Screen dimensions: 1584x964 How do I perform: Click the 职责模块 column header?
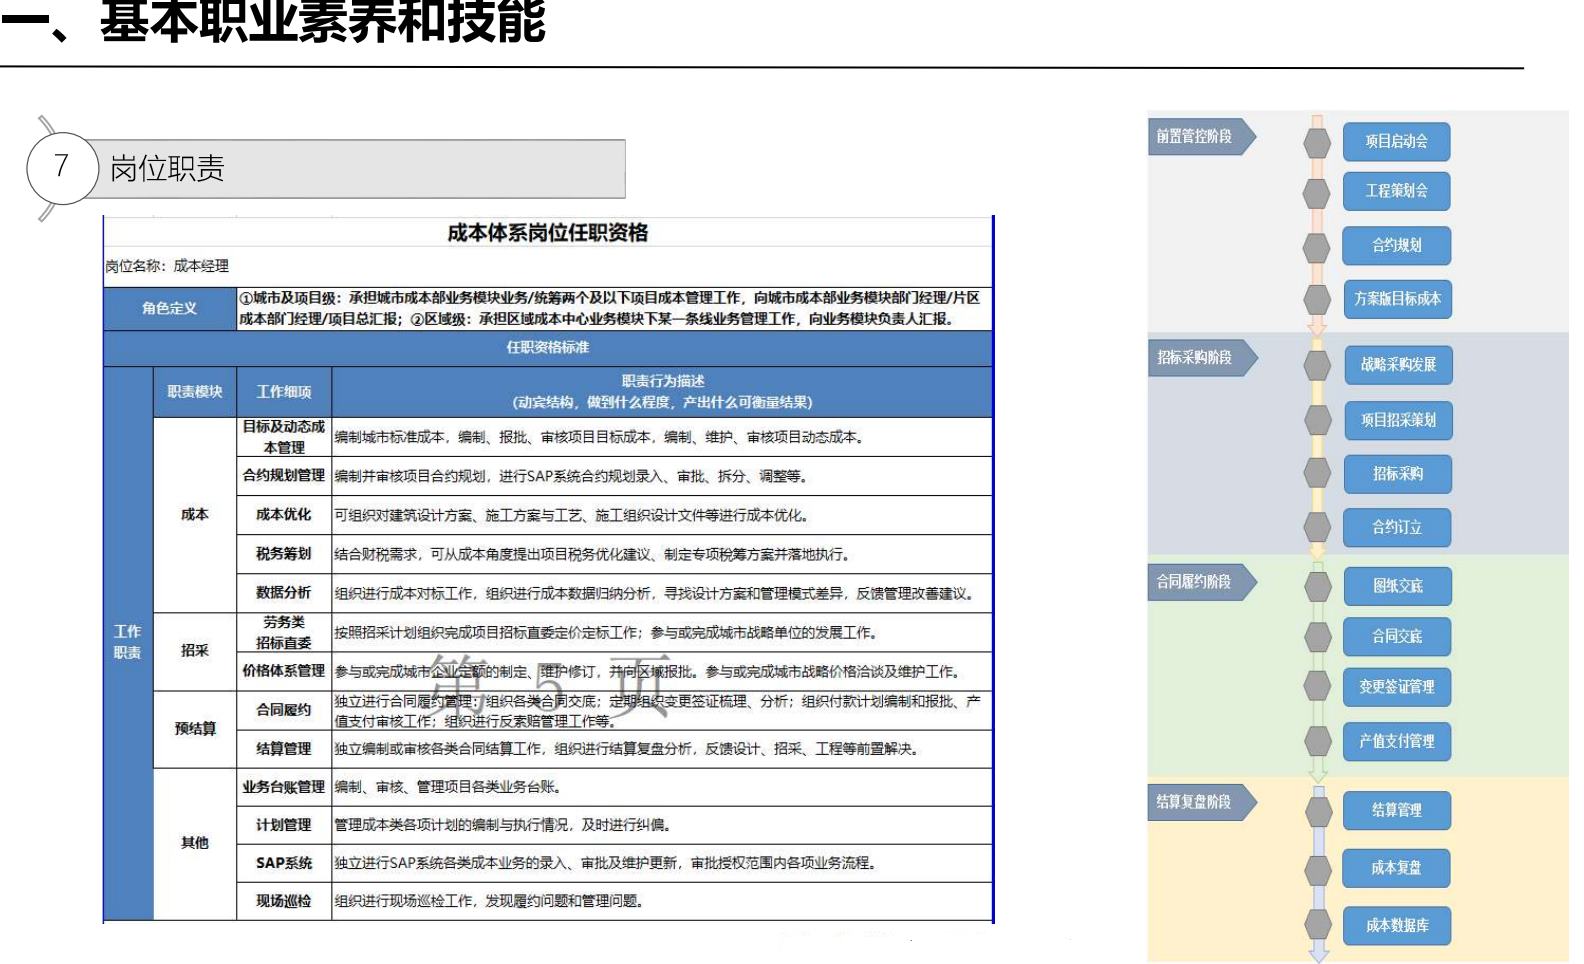pyautogui.click(x=195, y=392)
